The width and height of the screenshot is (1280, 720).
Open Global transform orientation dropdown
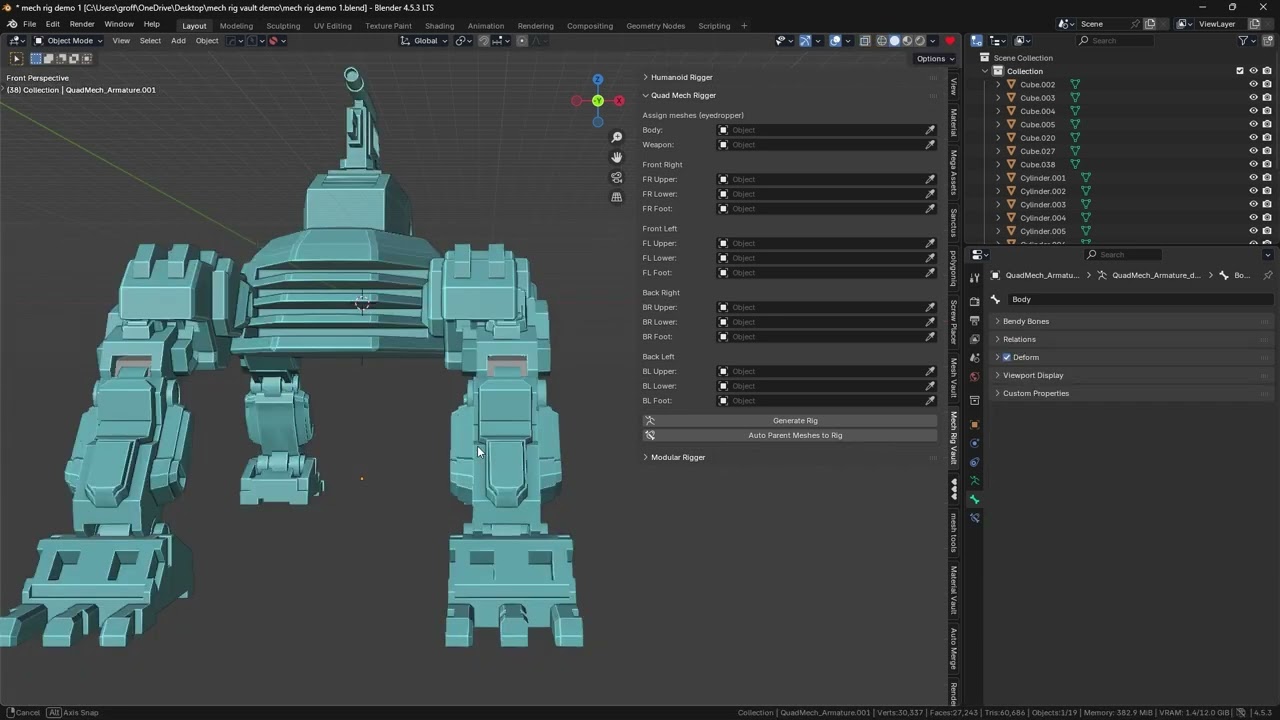click(x=424, y=41)
